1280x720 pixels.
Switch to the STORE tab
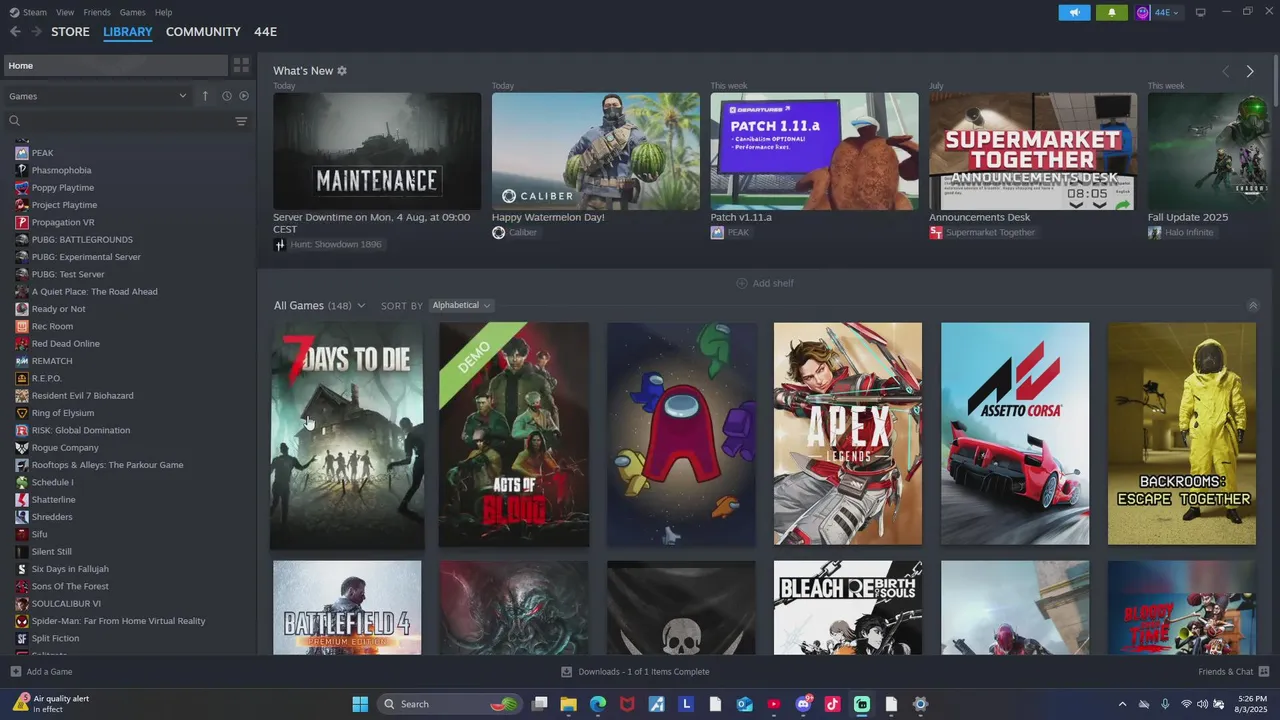[70, 32]
